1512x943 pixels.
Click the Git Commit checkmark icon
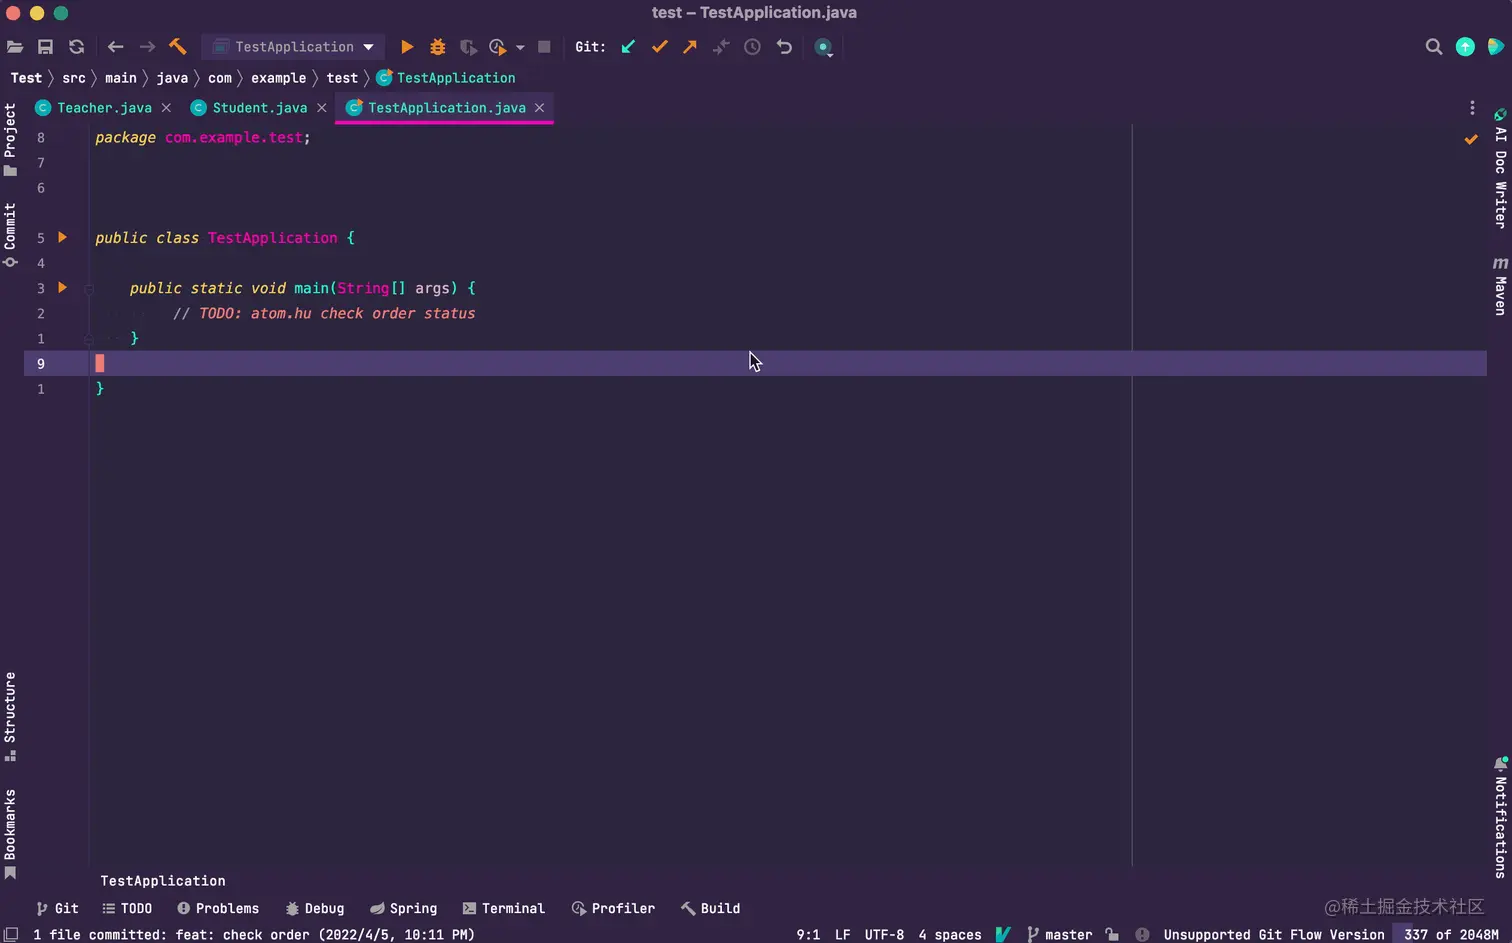tap(659, 47)
